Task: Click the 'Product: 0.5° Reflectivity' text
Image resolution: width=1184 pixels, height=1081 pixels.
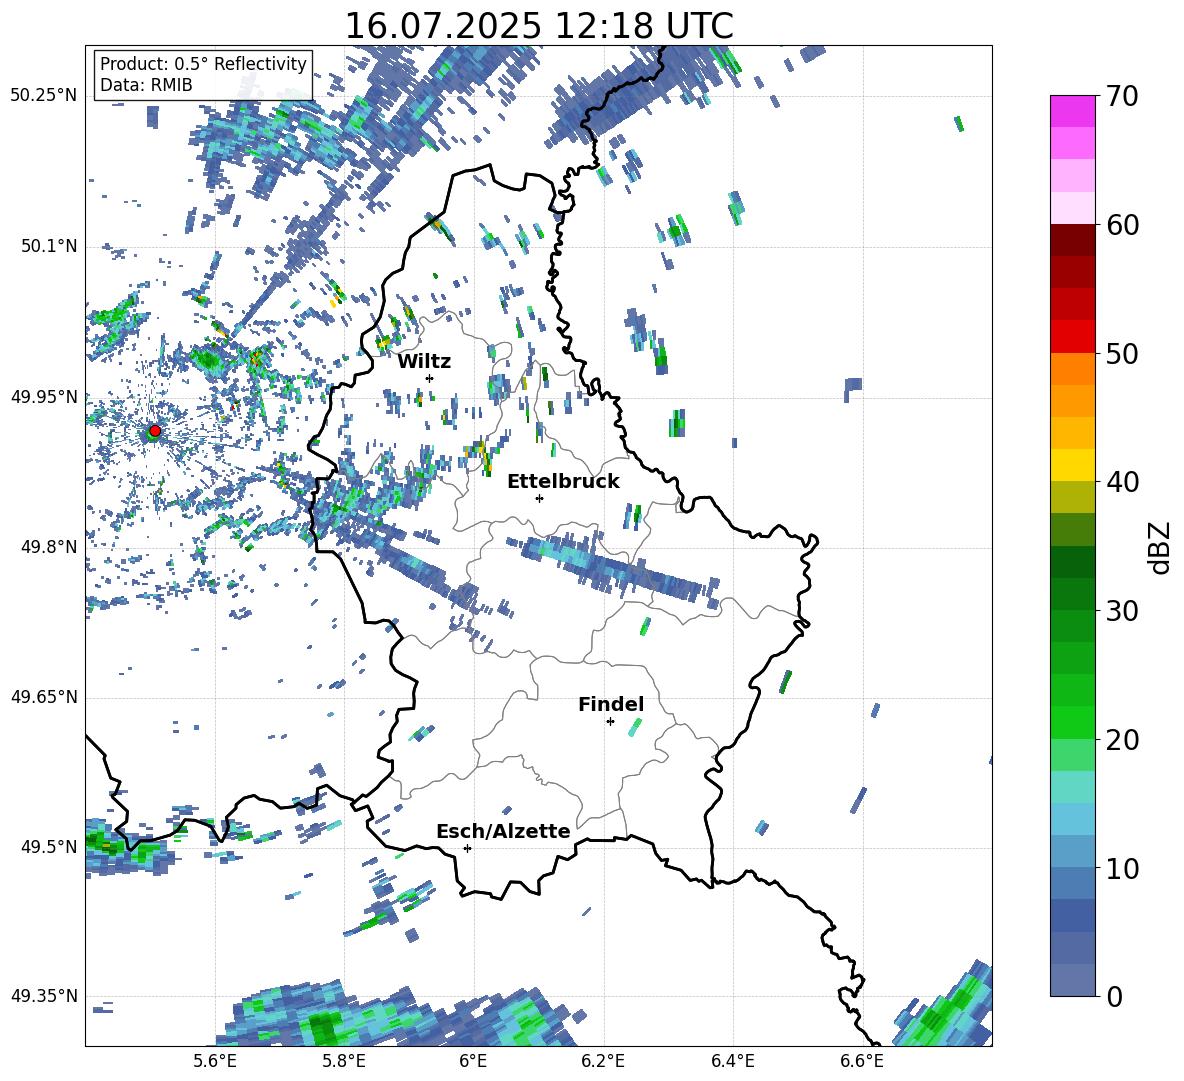Action: [203, 63]
